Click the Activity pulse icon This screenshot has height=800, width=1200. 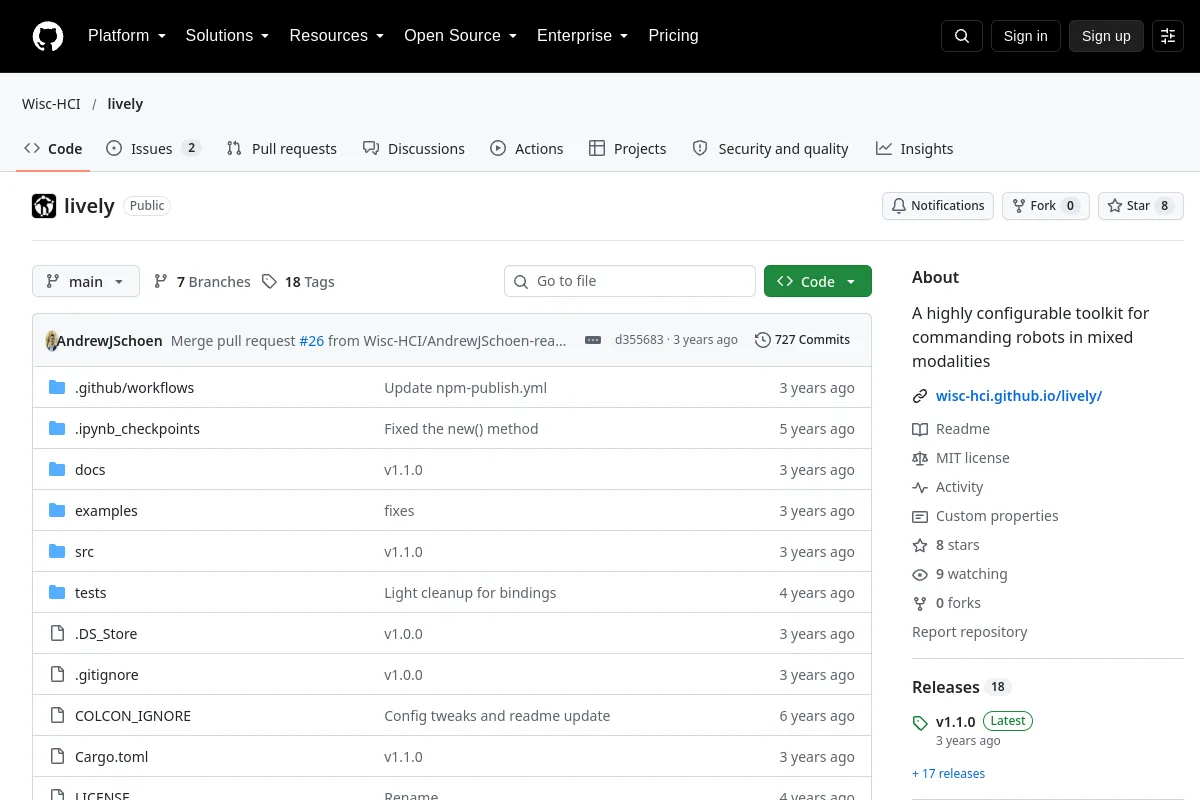click(x=920, y=487)
